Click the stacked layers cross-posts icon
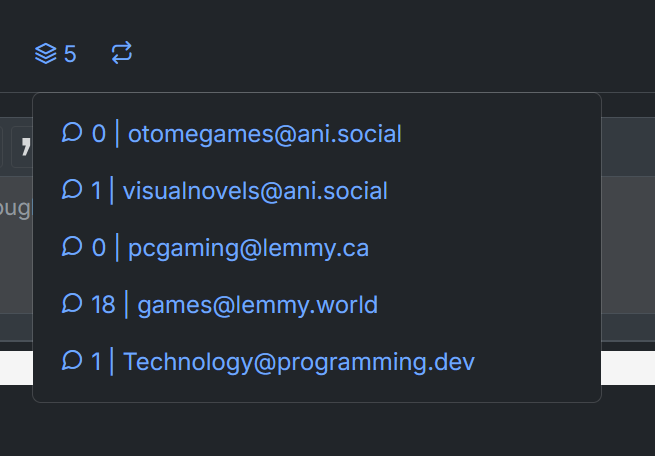The width and height of the screenshot is (655, 456). click(46, 53)
